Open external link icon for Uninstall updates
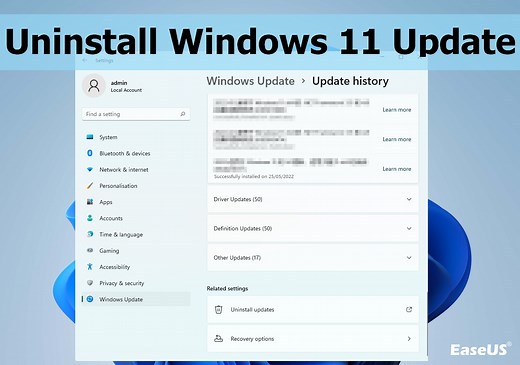Image resolution: width=520 pixels, height=365 pixels. (x=409, y=309)
